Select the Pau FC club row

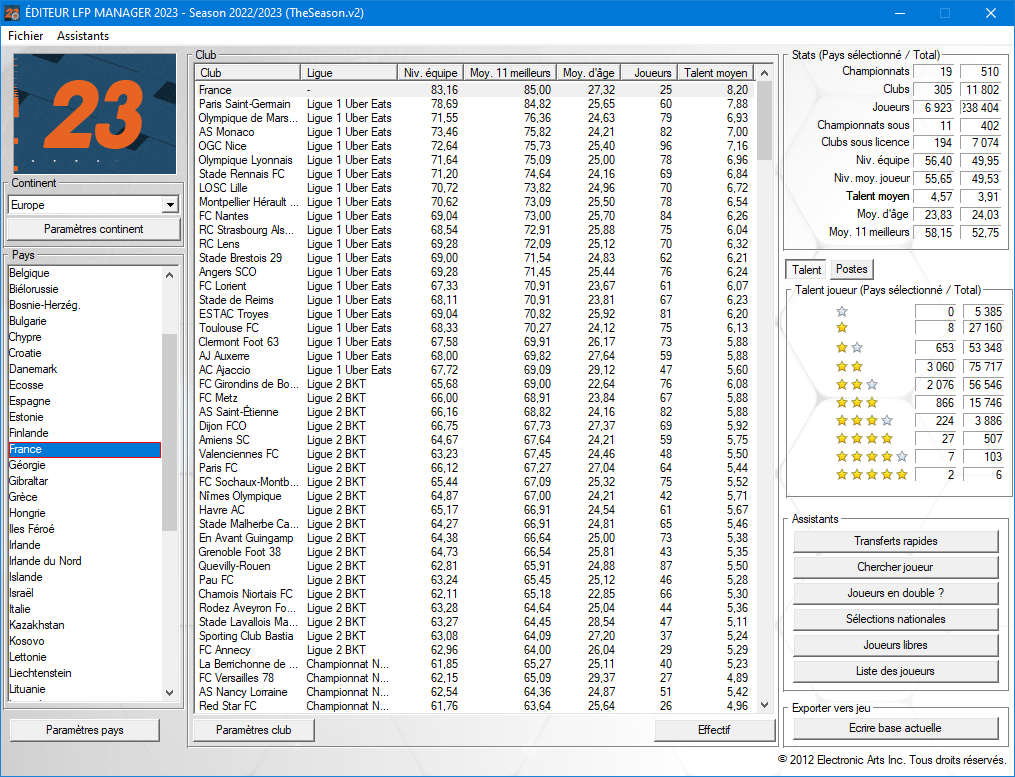475,580
